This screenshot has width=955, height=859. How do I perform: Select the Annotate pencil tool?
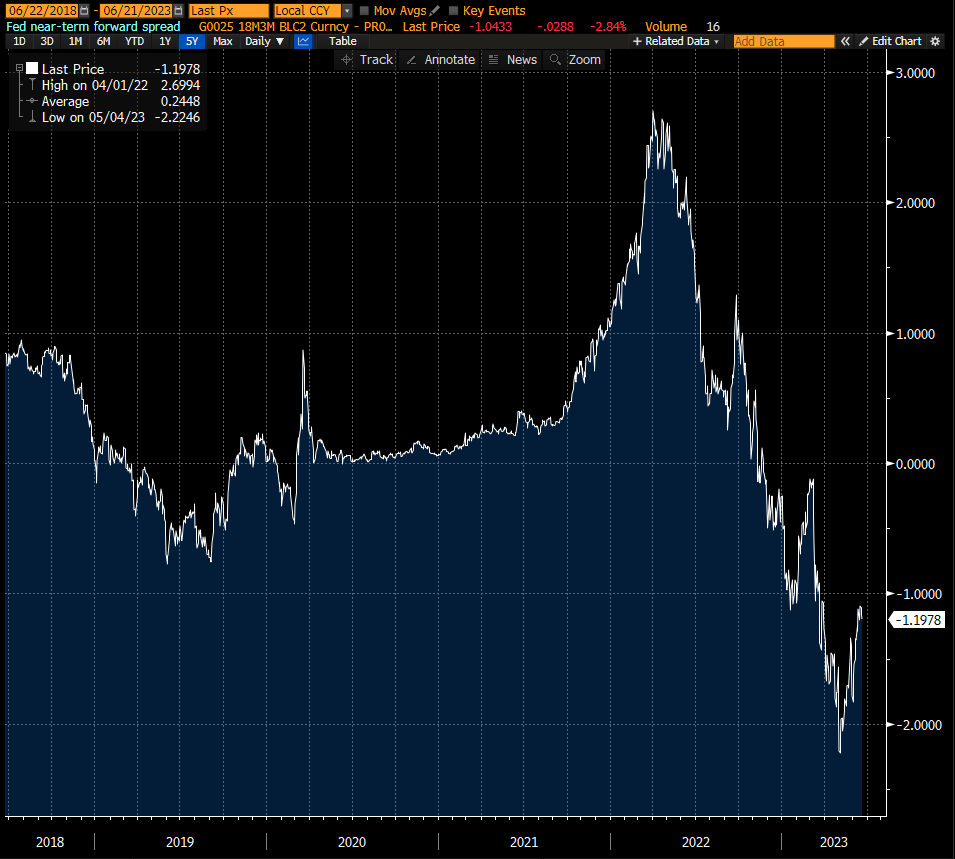[x=440, y=60]
